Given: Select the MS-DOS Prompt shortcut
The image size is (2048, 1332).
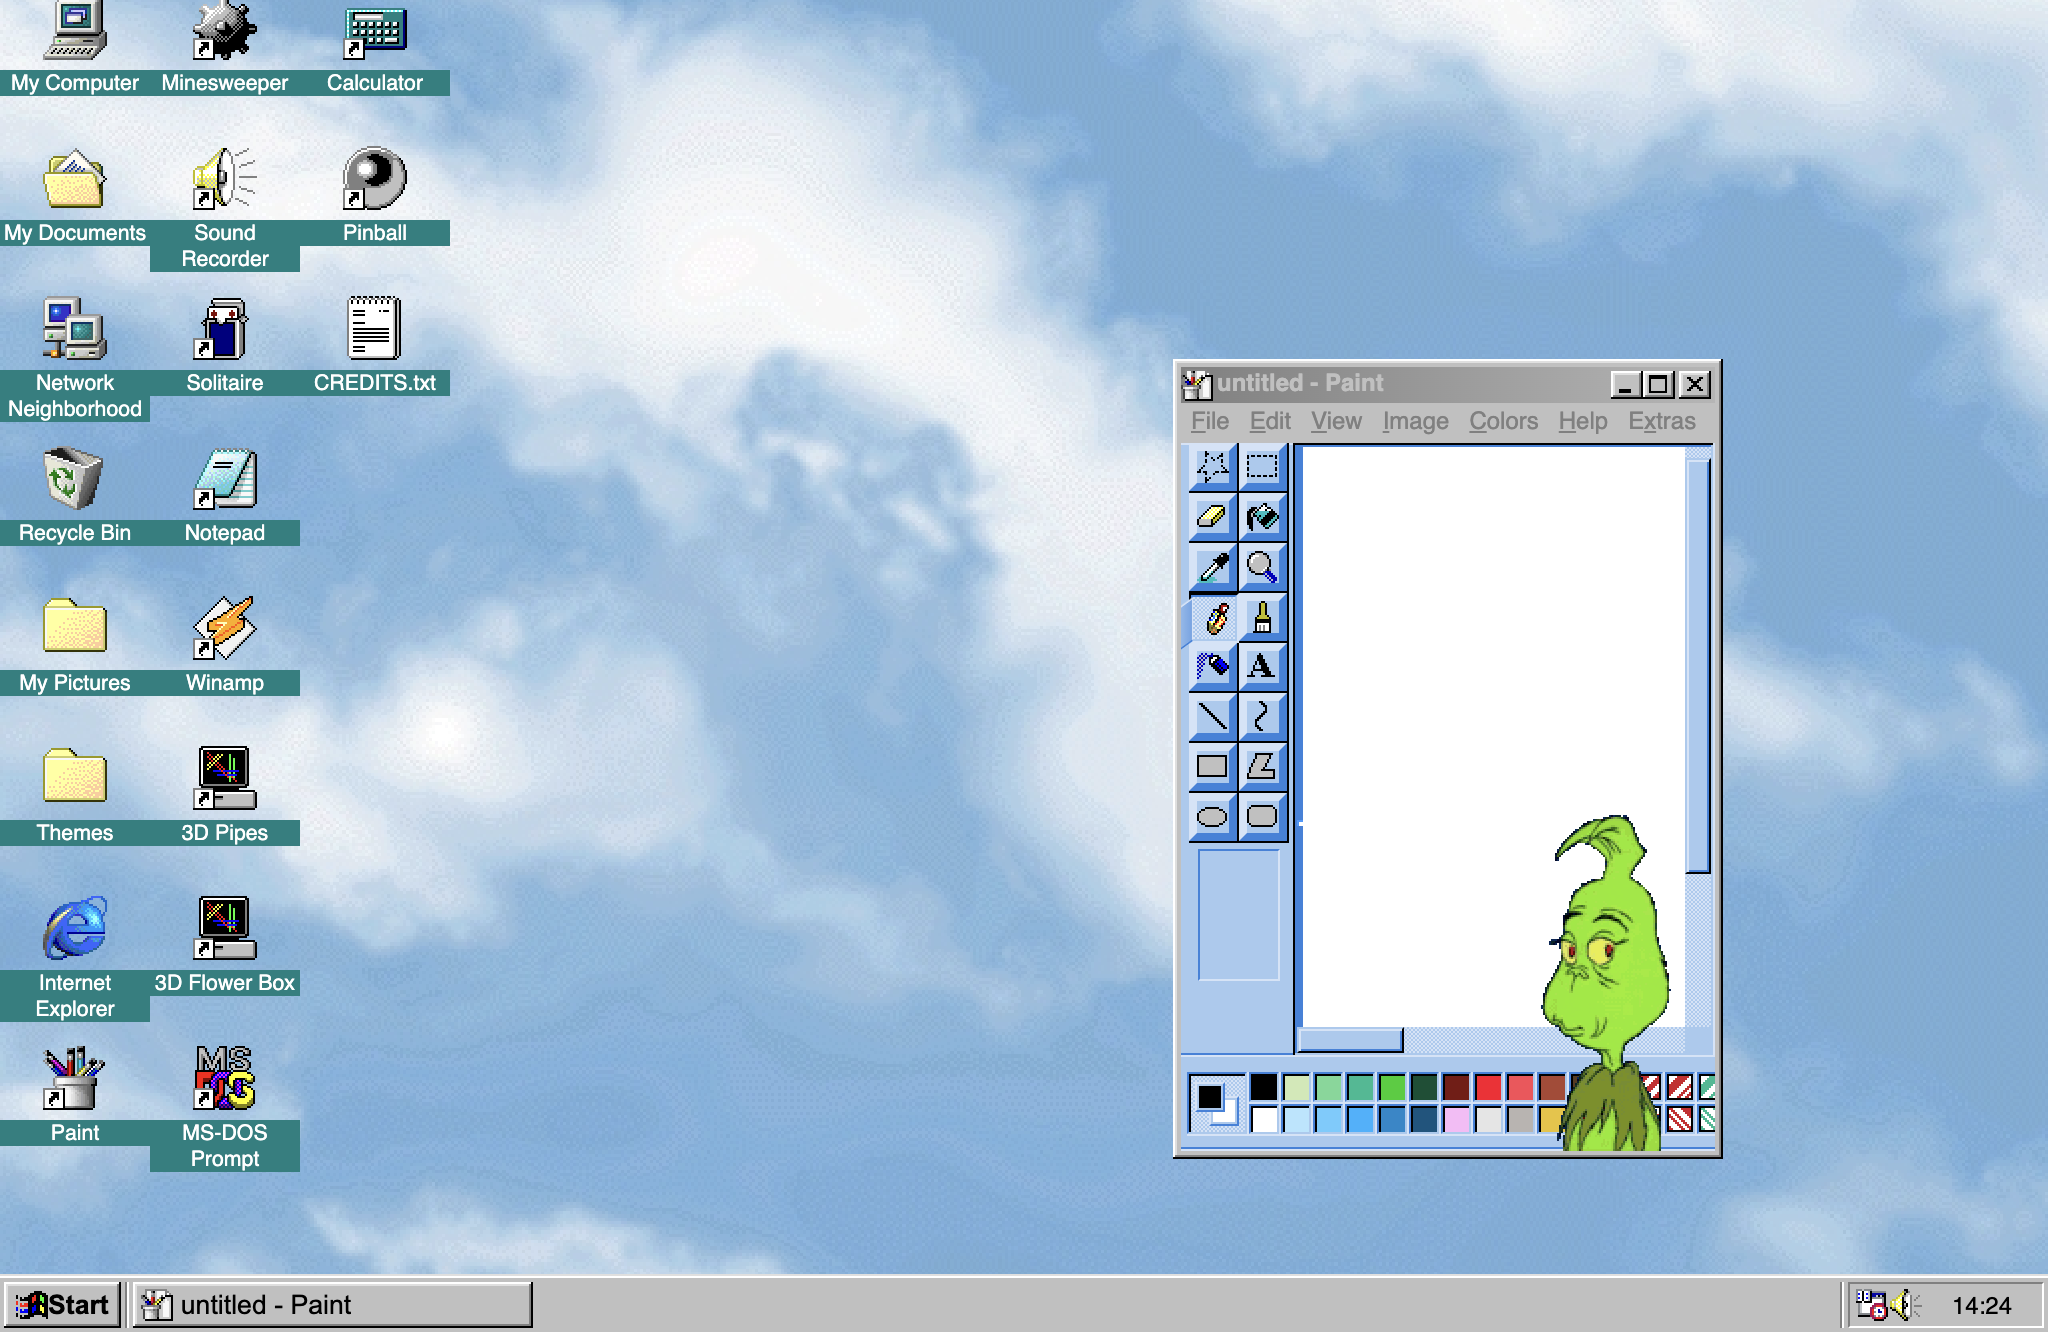Looking at the screenshot, I should click(225, 1107).
